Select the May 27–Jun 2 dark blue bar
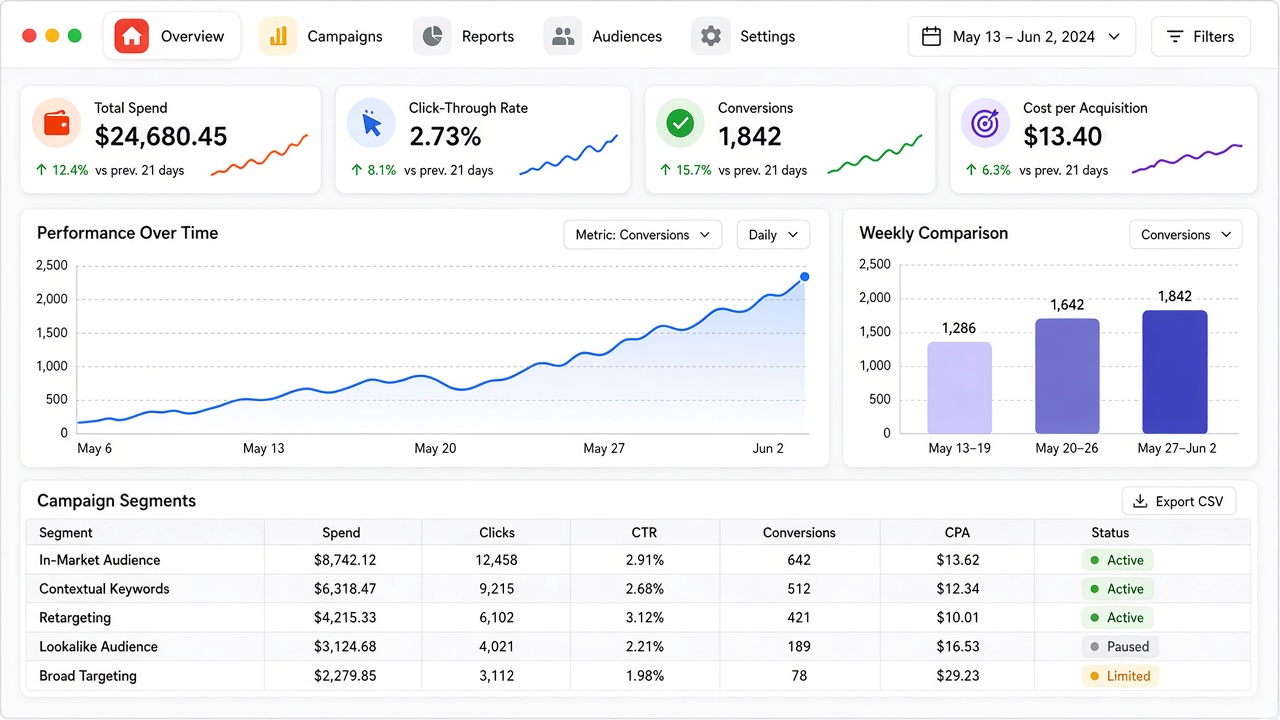 click(1175, 371)
